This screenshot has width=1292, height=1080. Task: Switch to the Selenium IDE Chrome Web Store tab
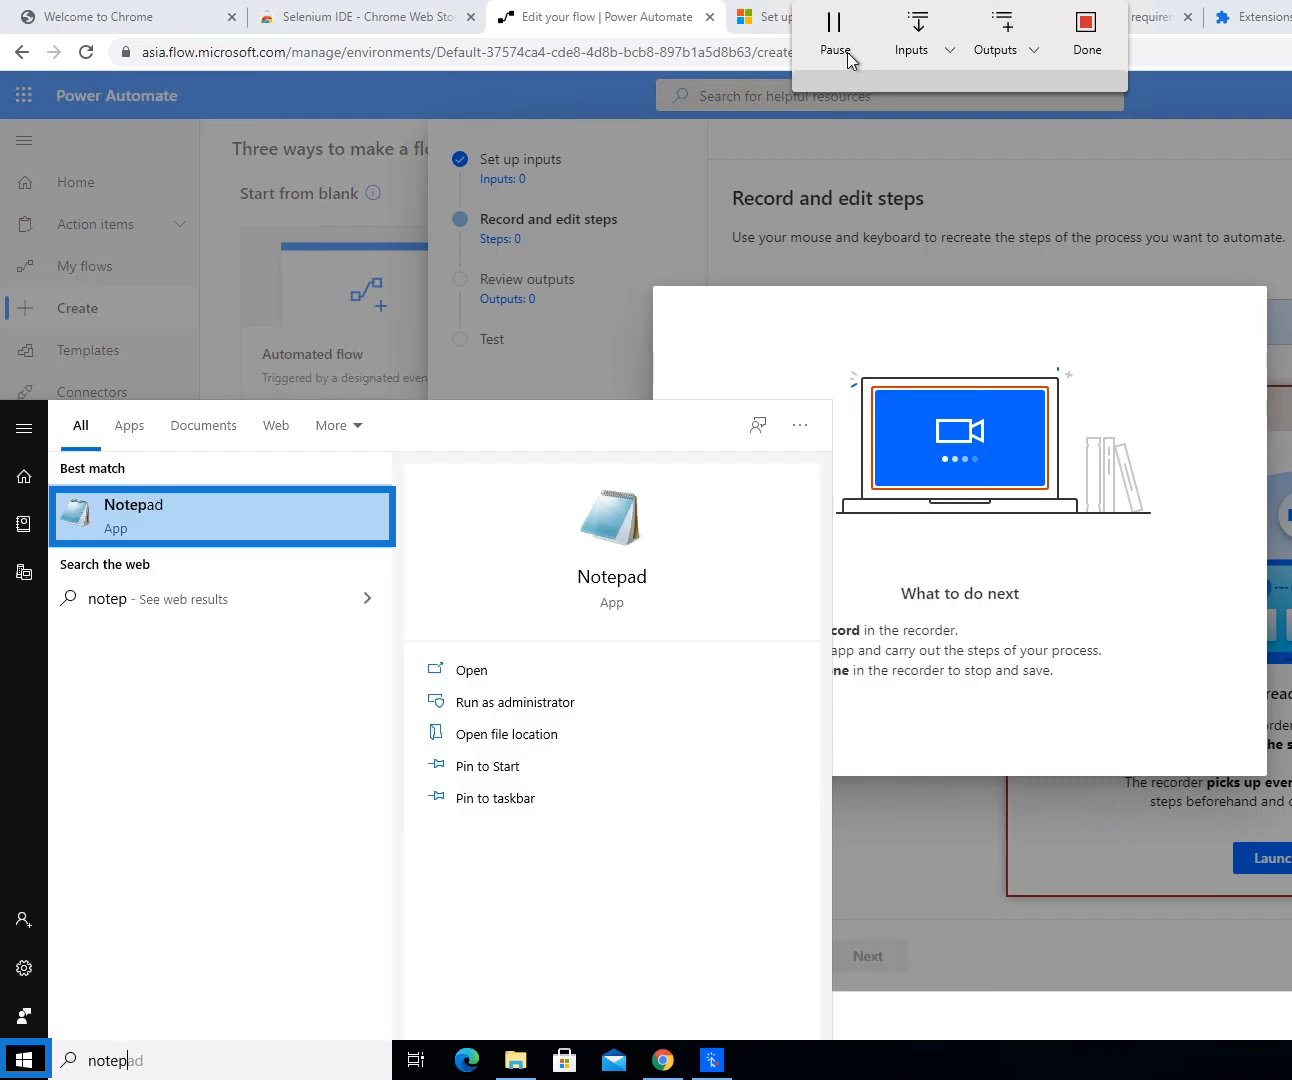tap(367, 17)
